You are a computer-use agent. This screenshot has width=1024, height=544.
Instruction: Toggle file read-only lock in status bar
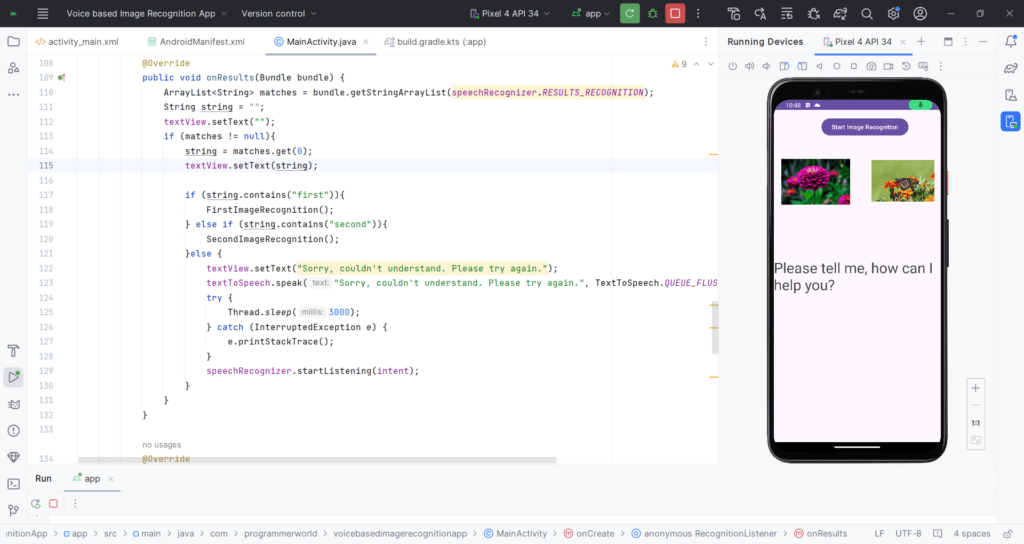coord(1008,534)
